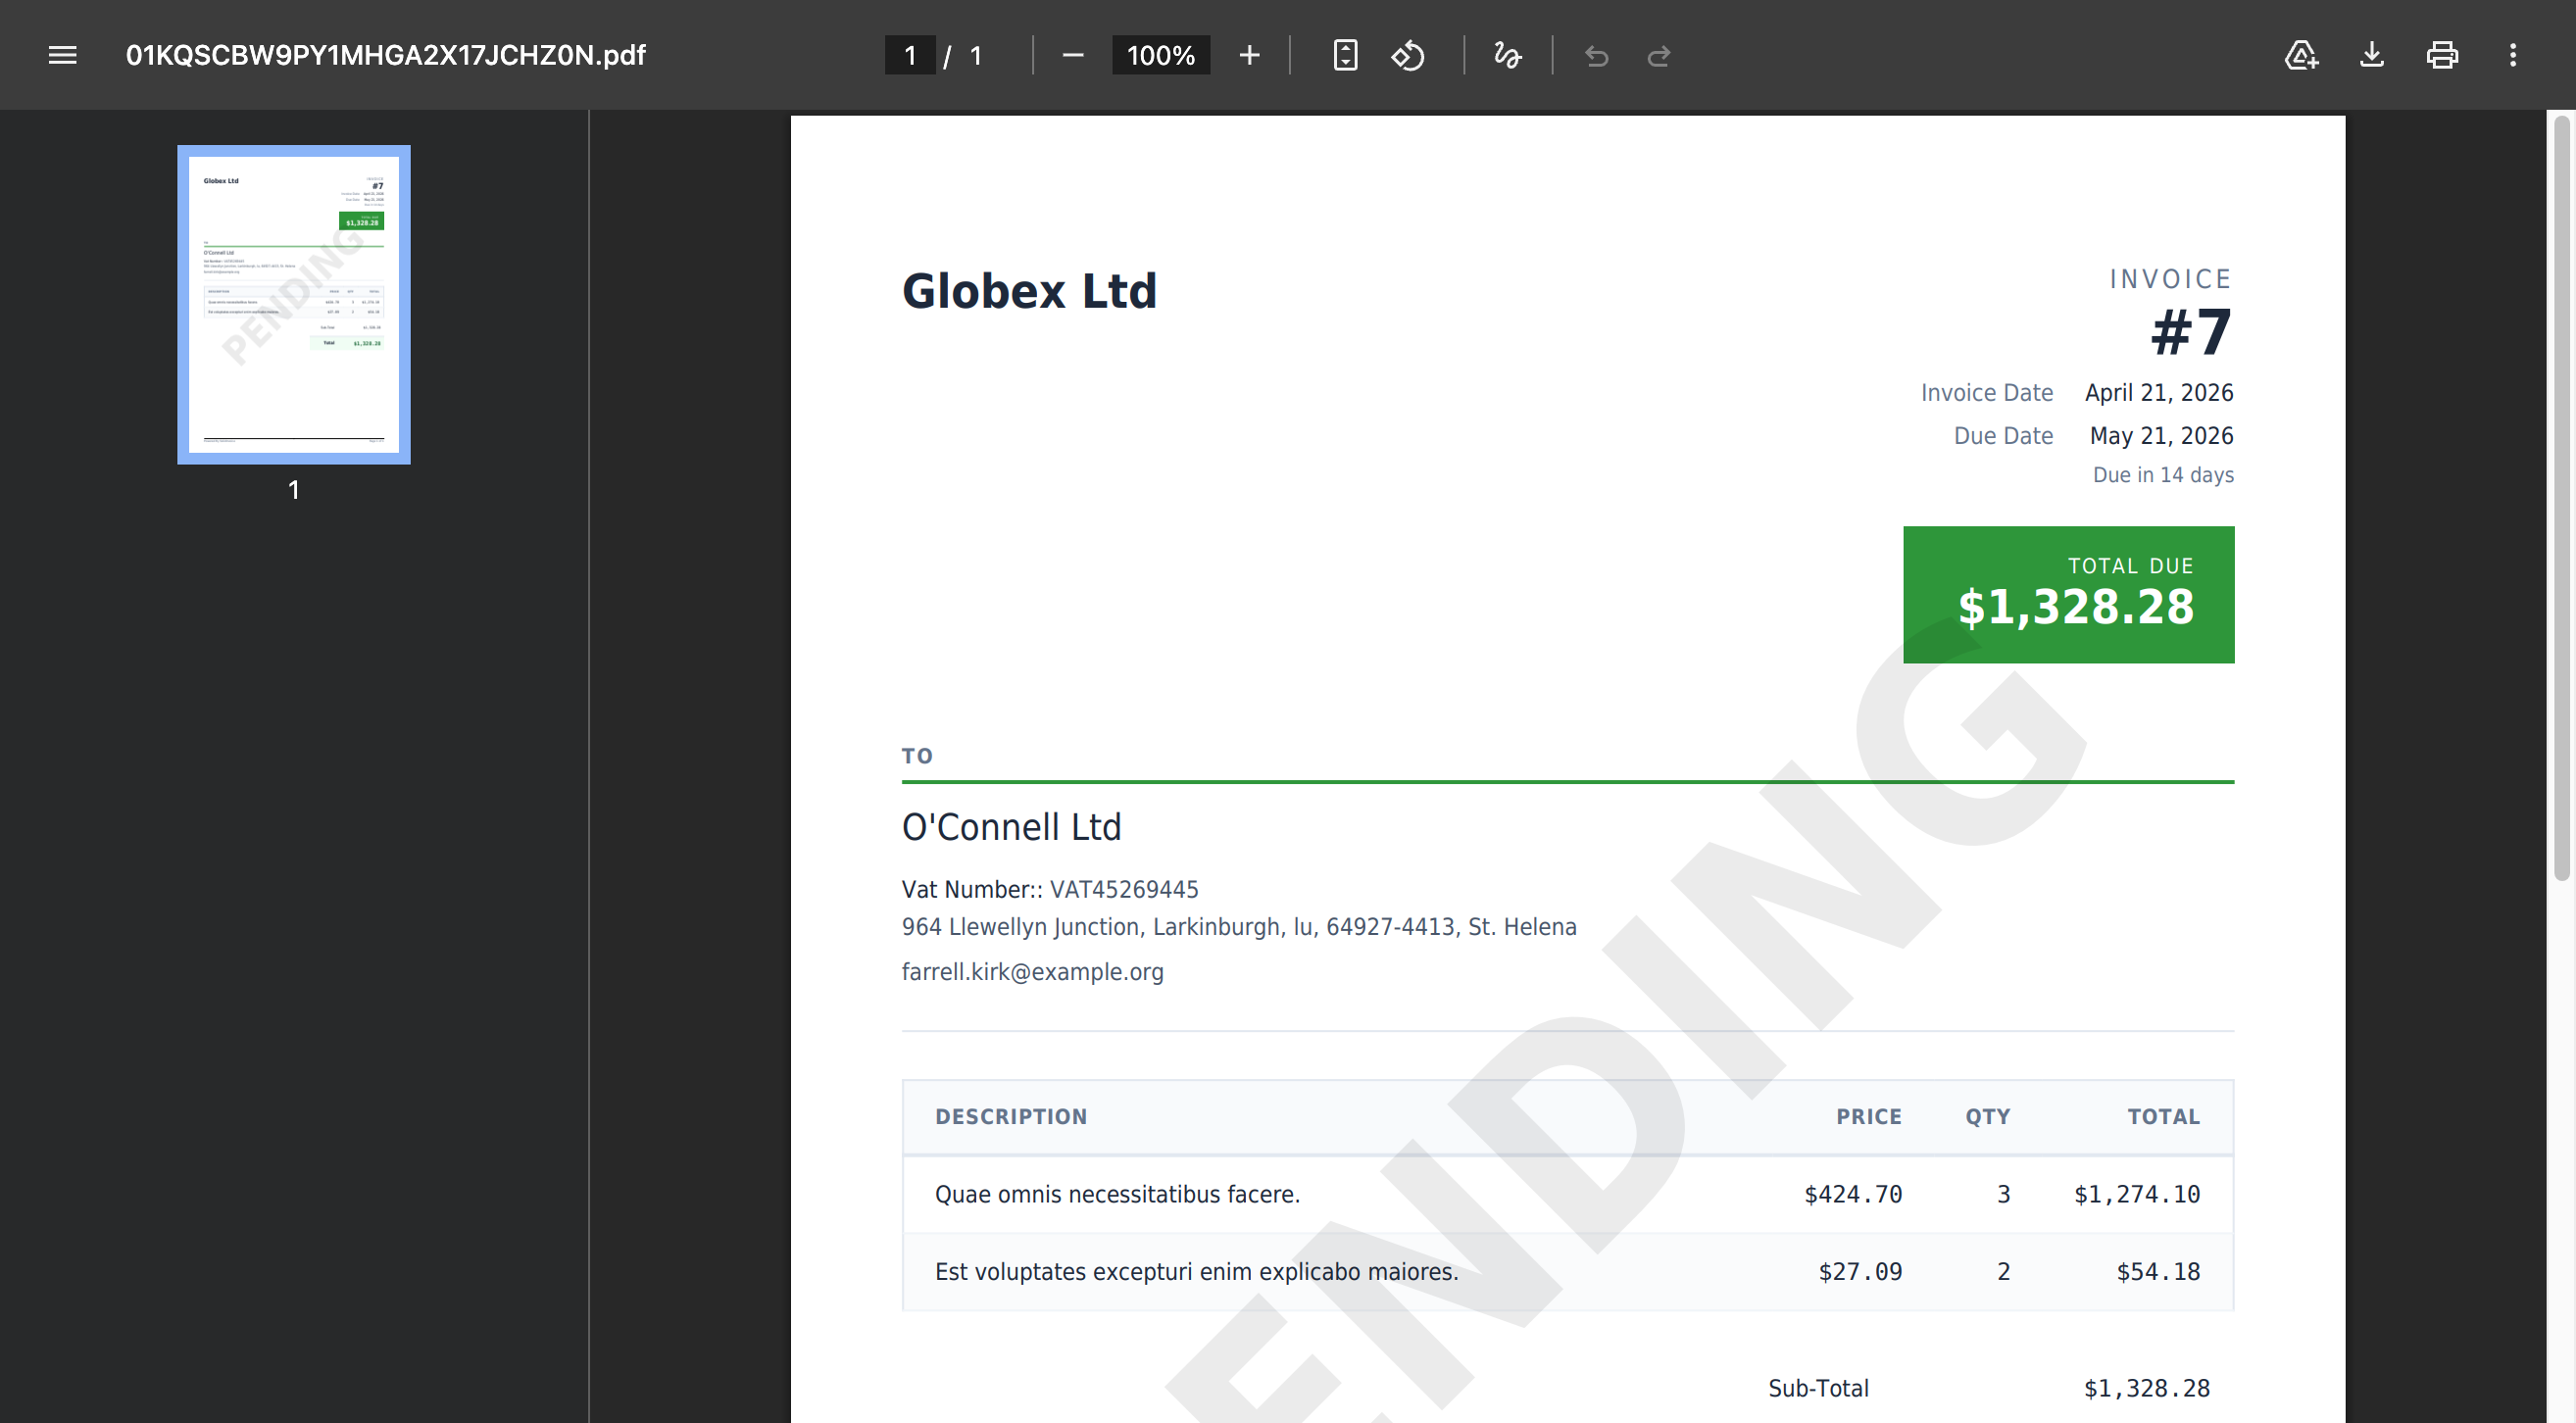Click the quantity 2 cell
Viewport: 2576px width, 1423px height.
point(2003,1272)
